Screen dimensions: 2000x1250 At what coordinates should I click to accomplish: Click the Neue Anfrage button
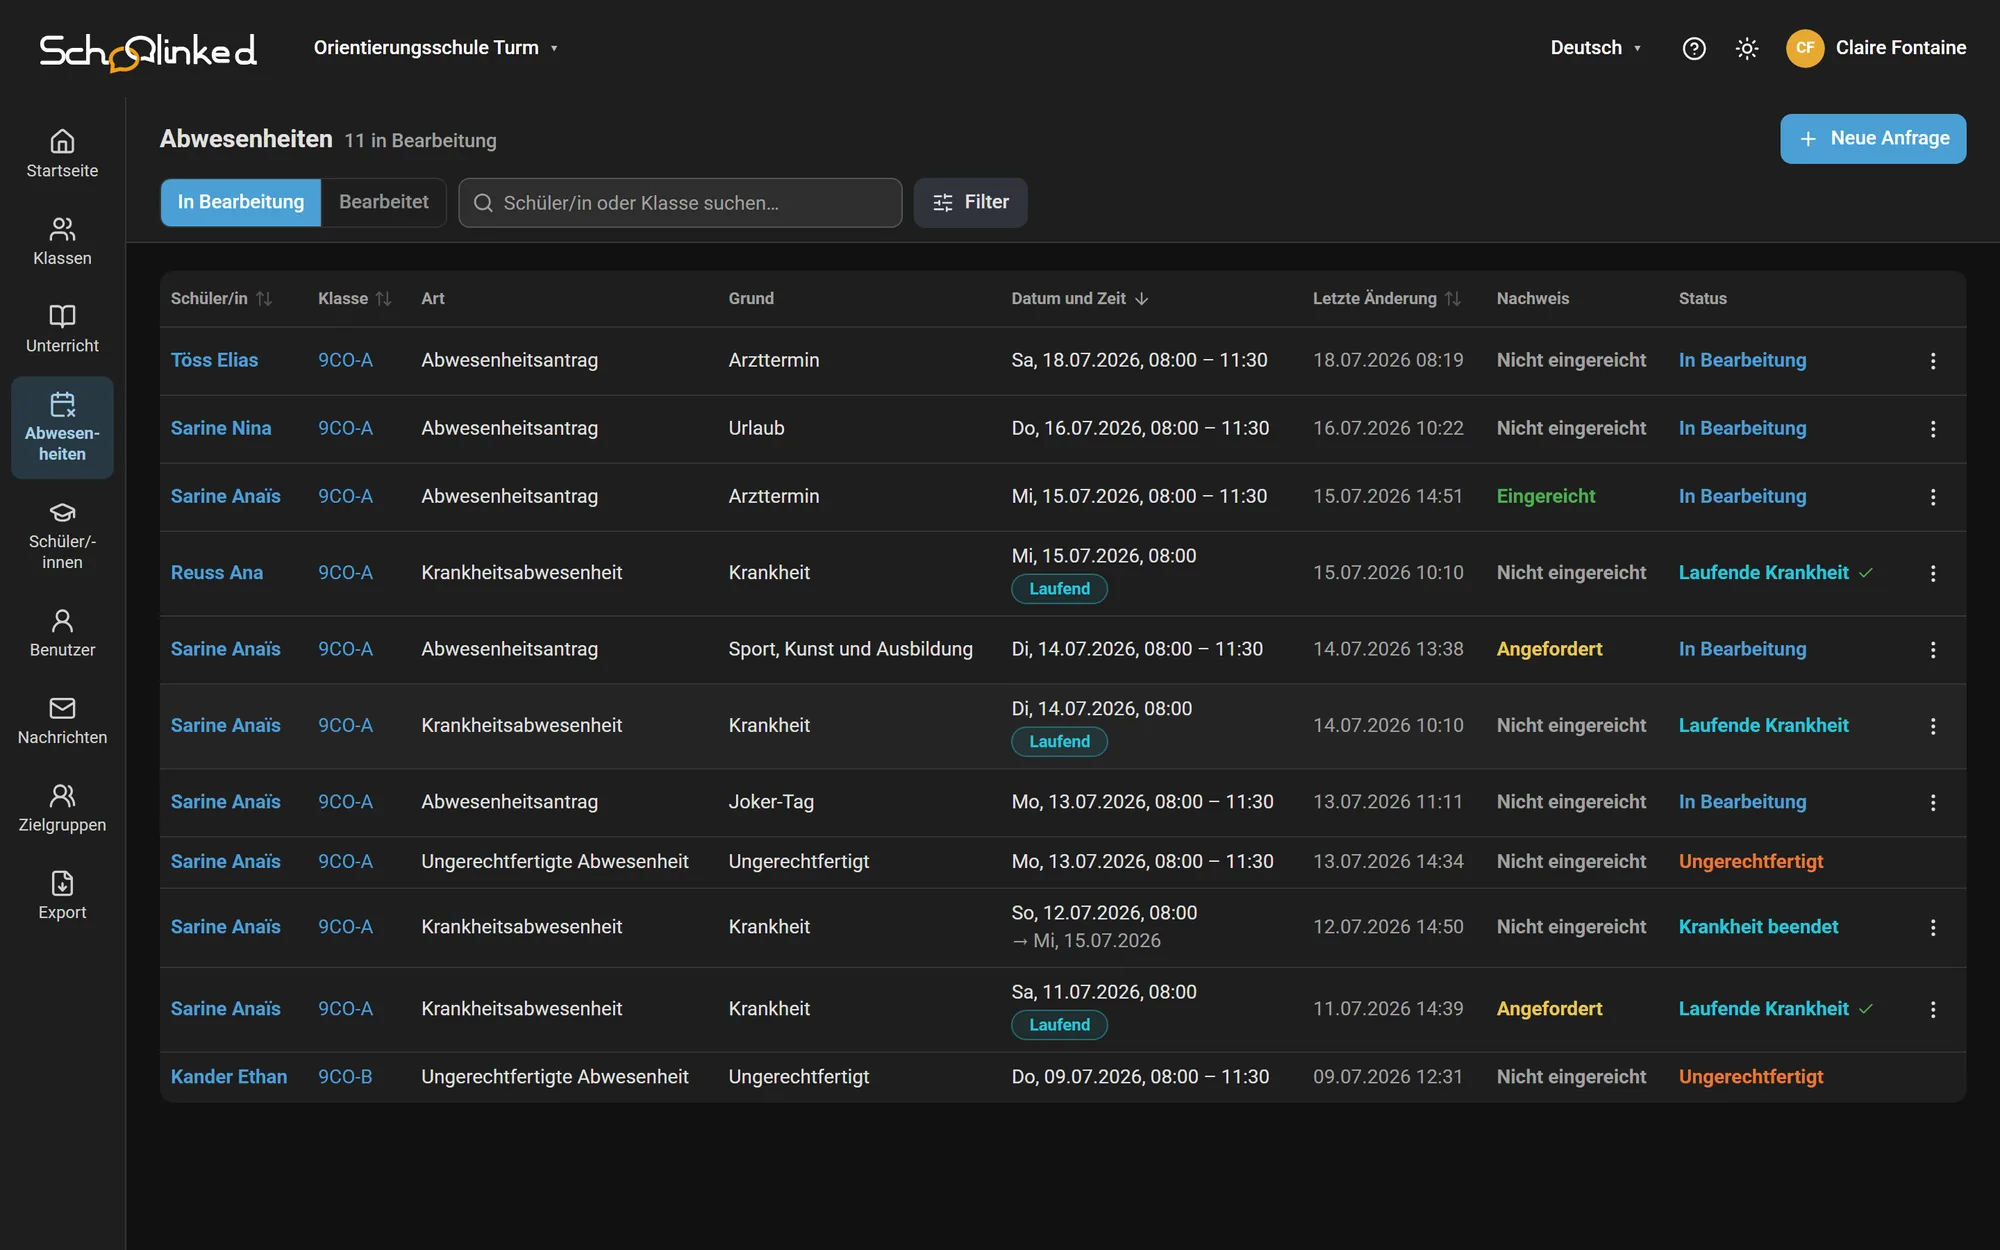(1873, 138)
